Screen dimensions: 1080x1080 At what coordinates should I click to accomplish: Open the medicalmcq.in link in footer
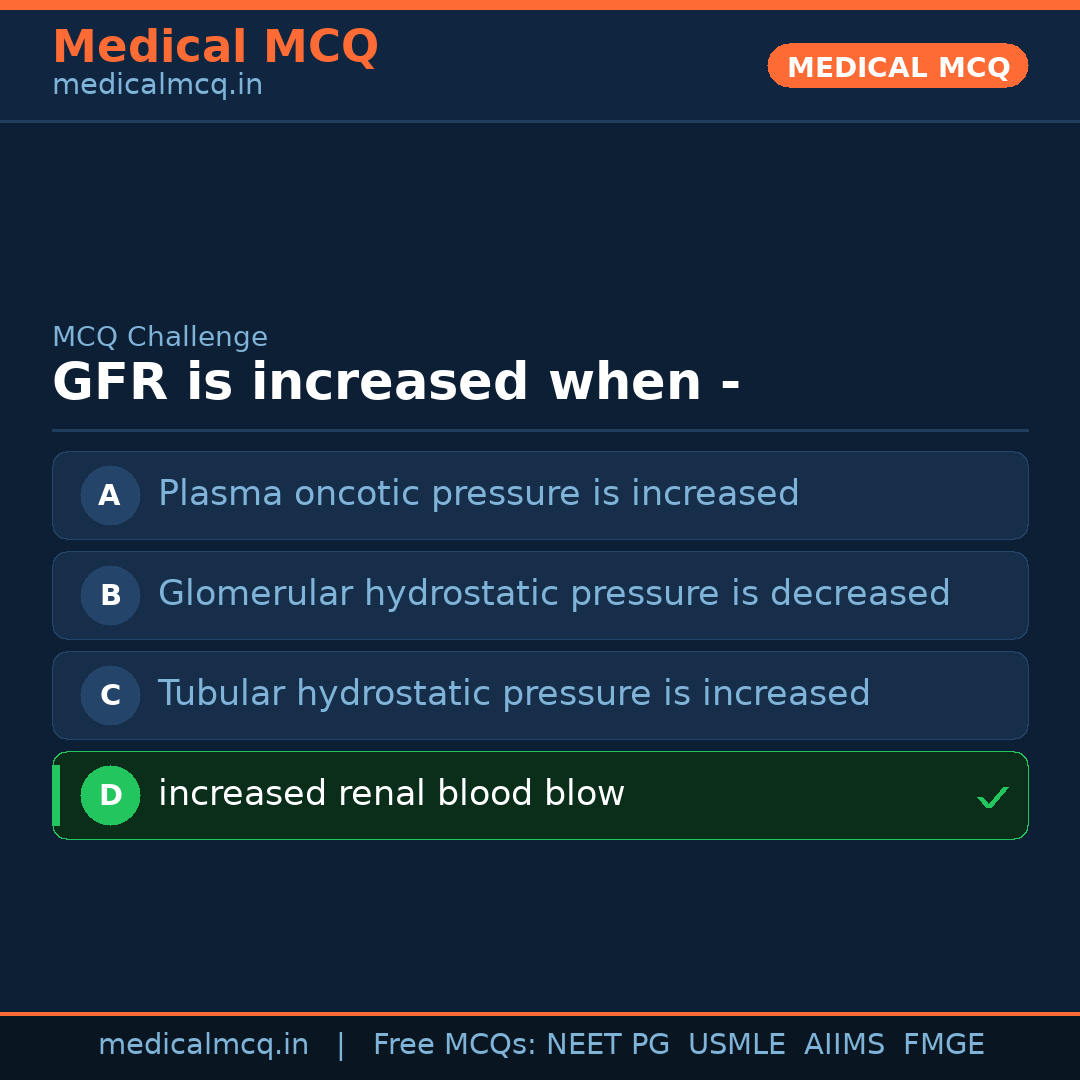(x=203, y=1045)
